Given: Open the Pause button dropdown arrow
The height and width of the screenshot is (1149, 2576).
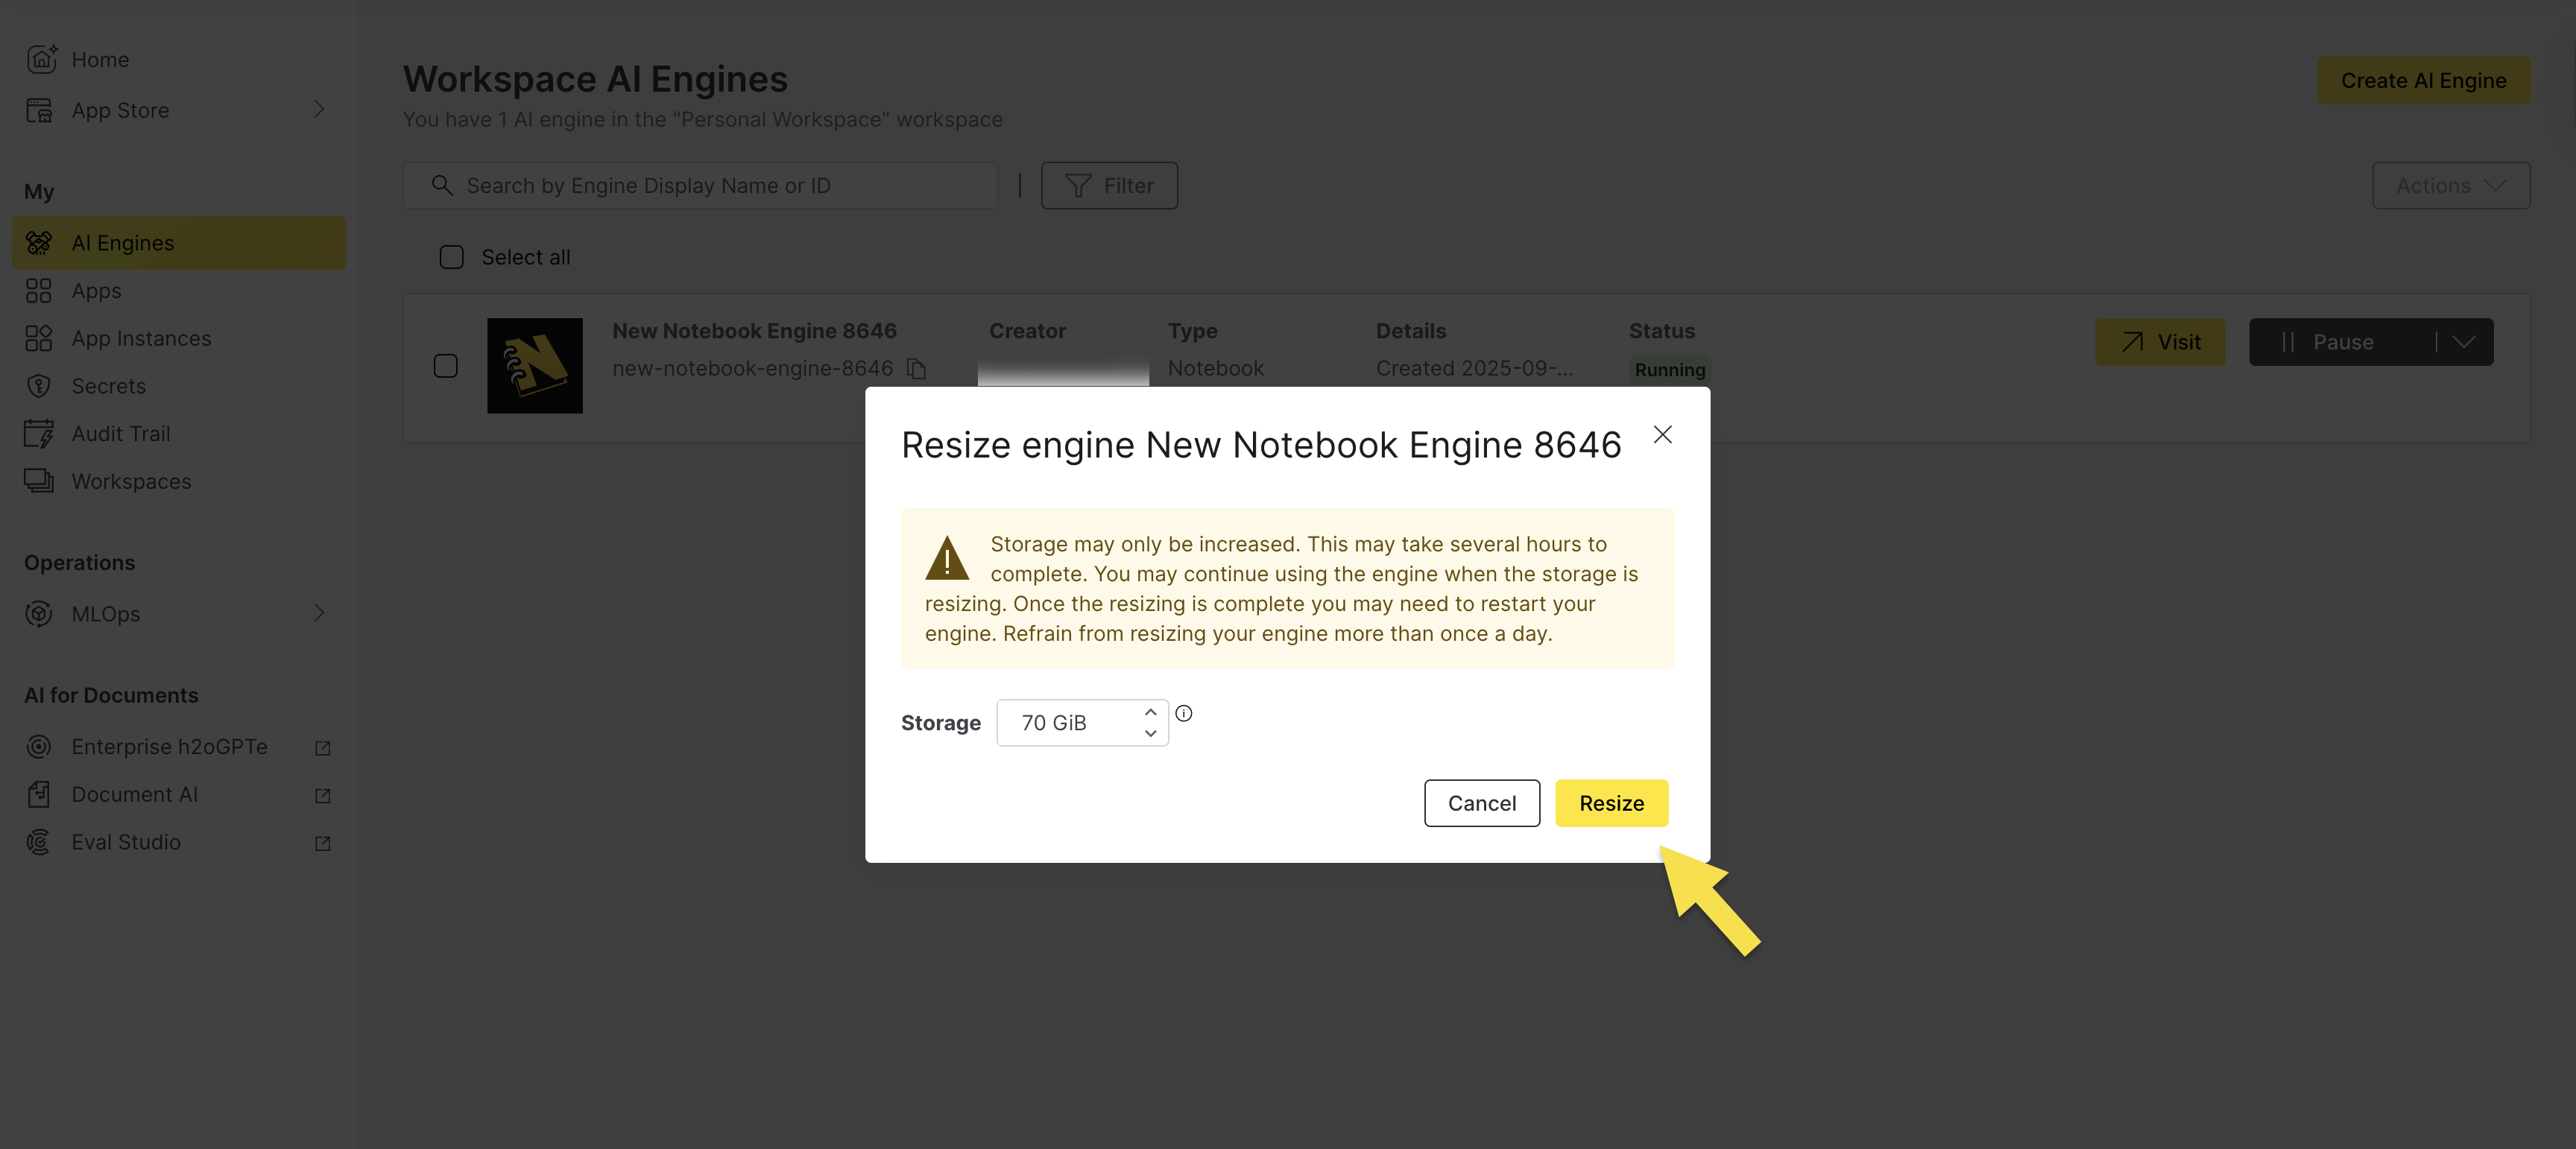Looking at the screenshot, I should point(2464,342).
